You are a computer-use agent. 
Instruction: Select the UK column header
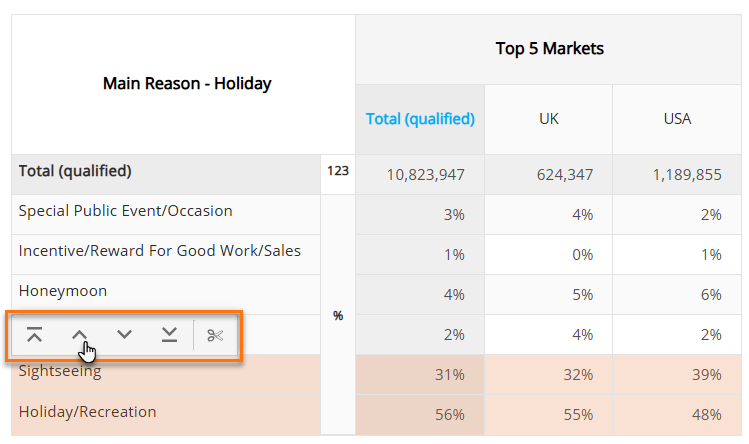(548, 119)
